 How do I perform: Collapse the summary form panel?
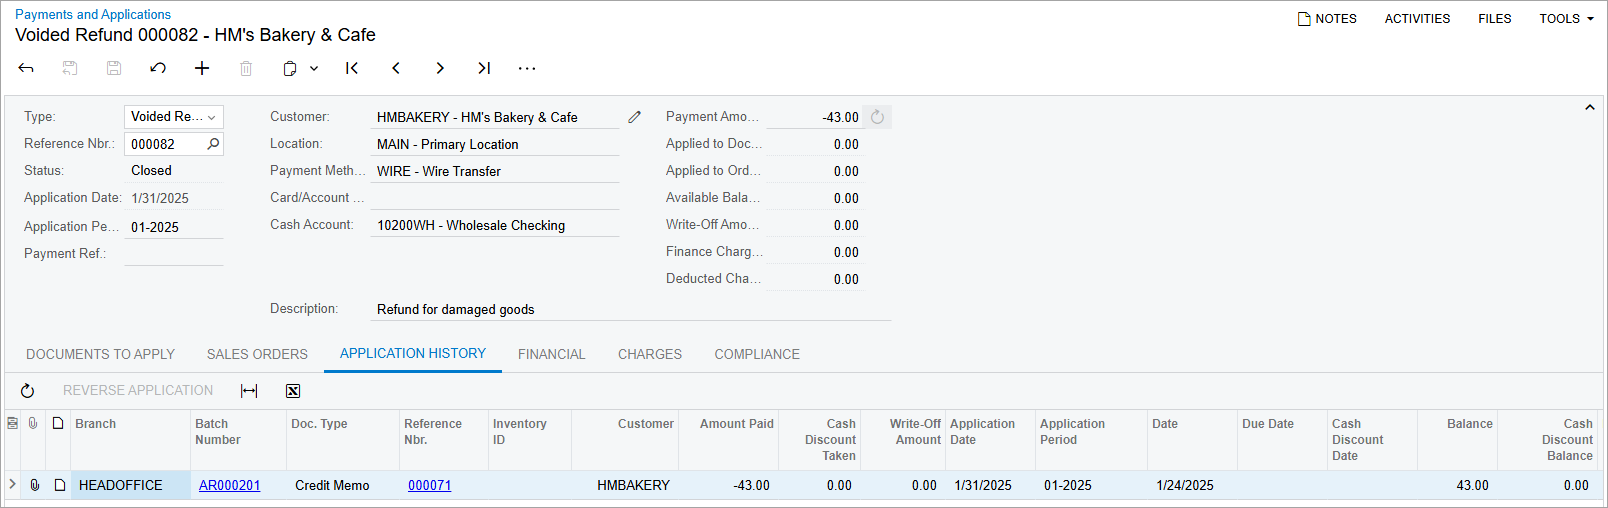1590,108
